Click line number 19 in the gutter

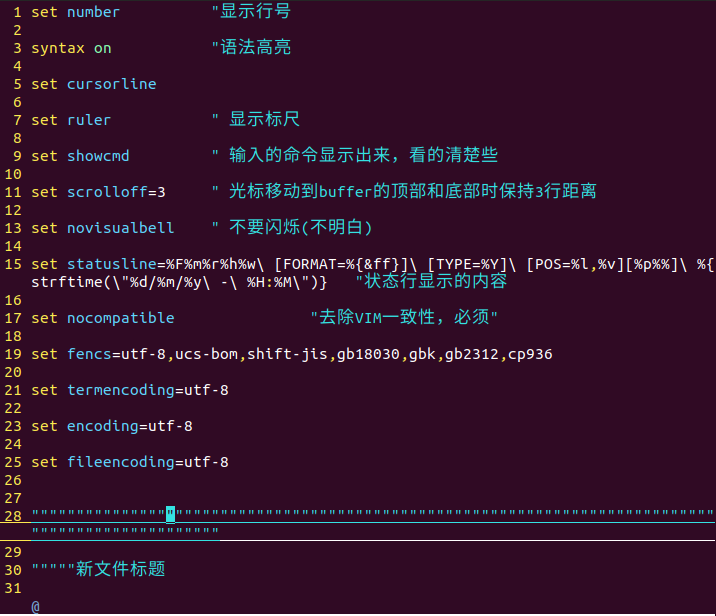[x=12, y=354]
